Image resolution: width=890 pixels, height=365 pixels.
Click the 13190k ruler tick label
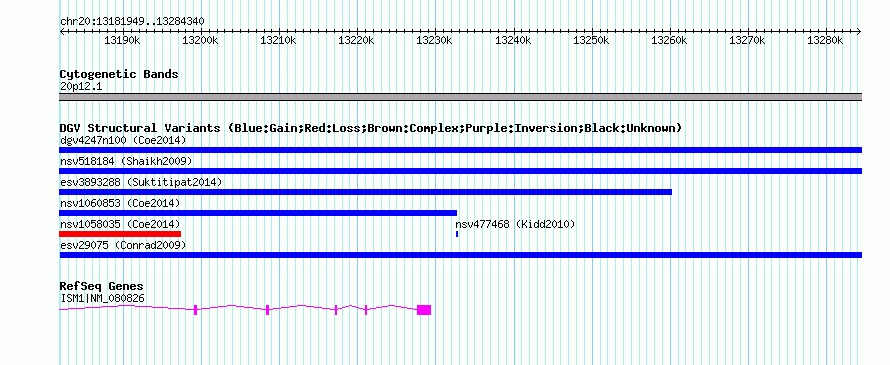(x=122, y=41)
